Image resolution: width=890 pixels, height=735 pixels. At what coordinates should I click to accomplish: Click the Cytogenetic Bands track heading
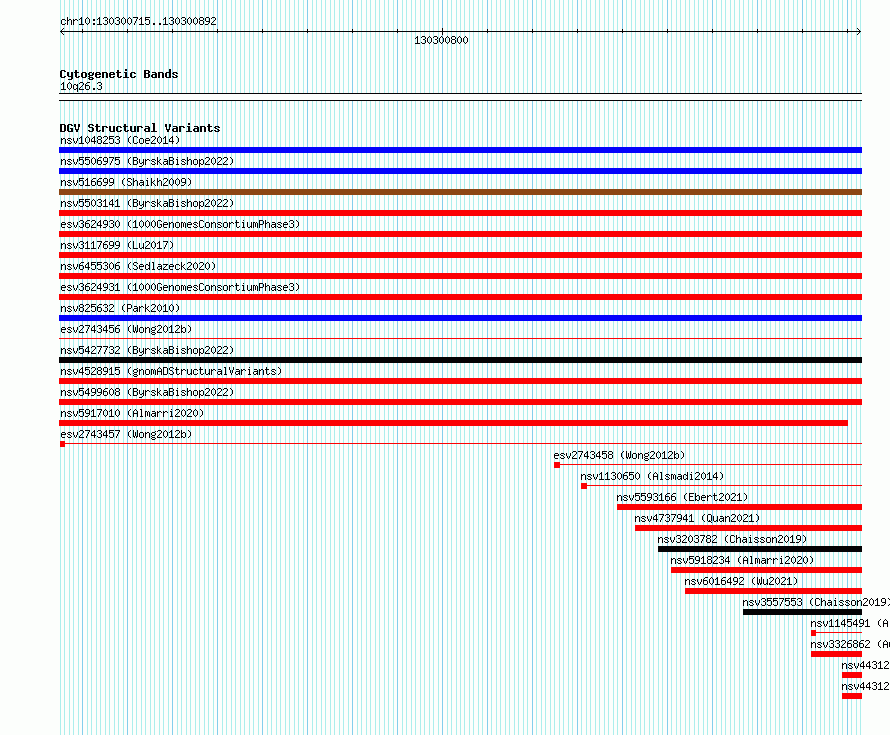119,74
